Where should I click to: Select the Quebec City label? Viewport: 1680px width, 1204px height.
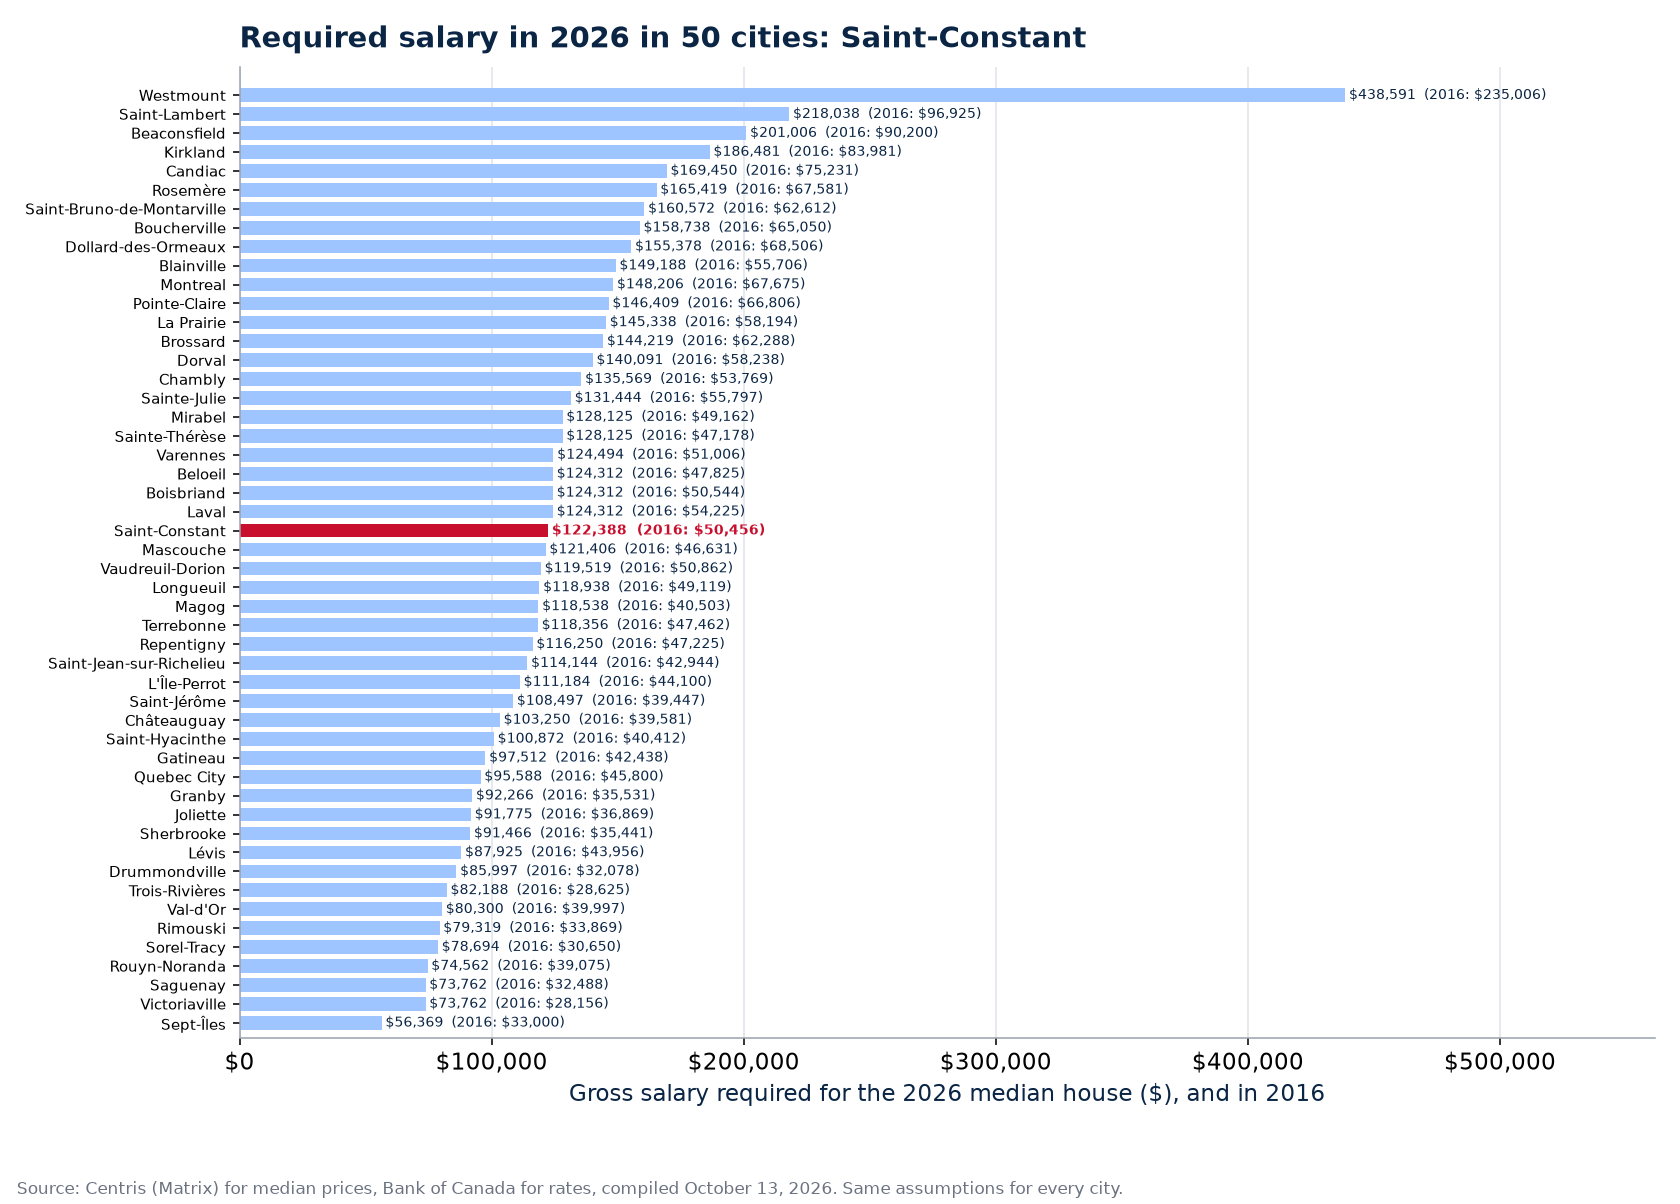click(181, 778)
